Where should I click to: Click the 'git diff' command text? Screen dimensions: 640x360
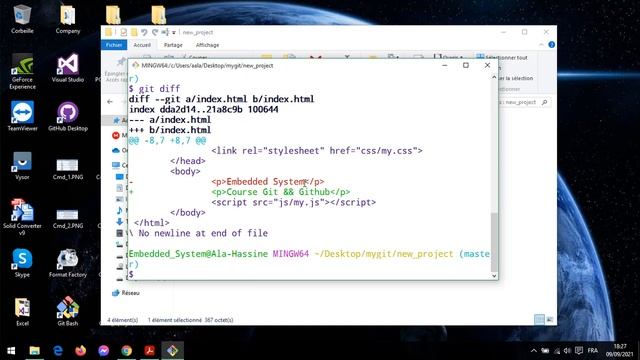coord(159,89)
